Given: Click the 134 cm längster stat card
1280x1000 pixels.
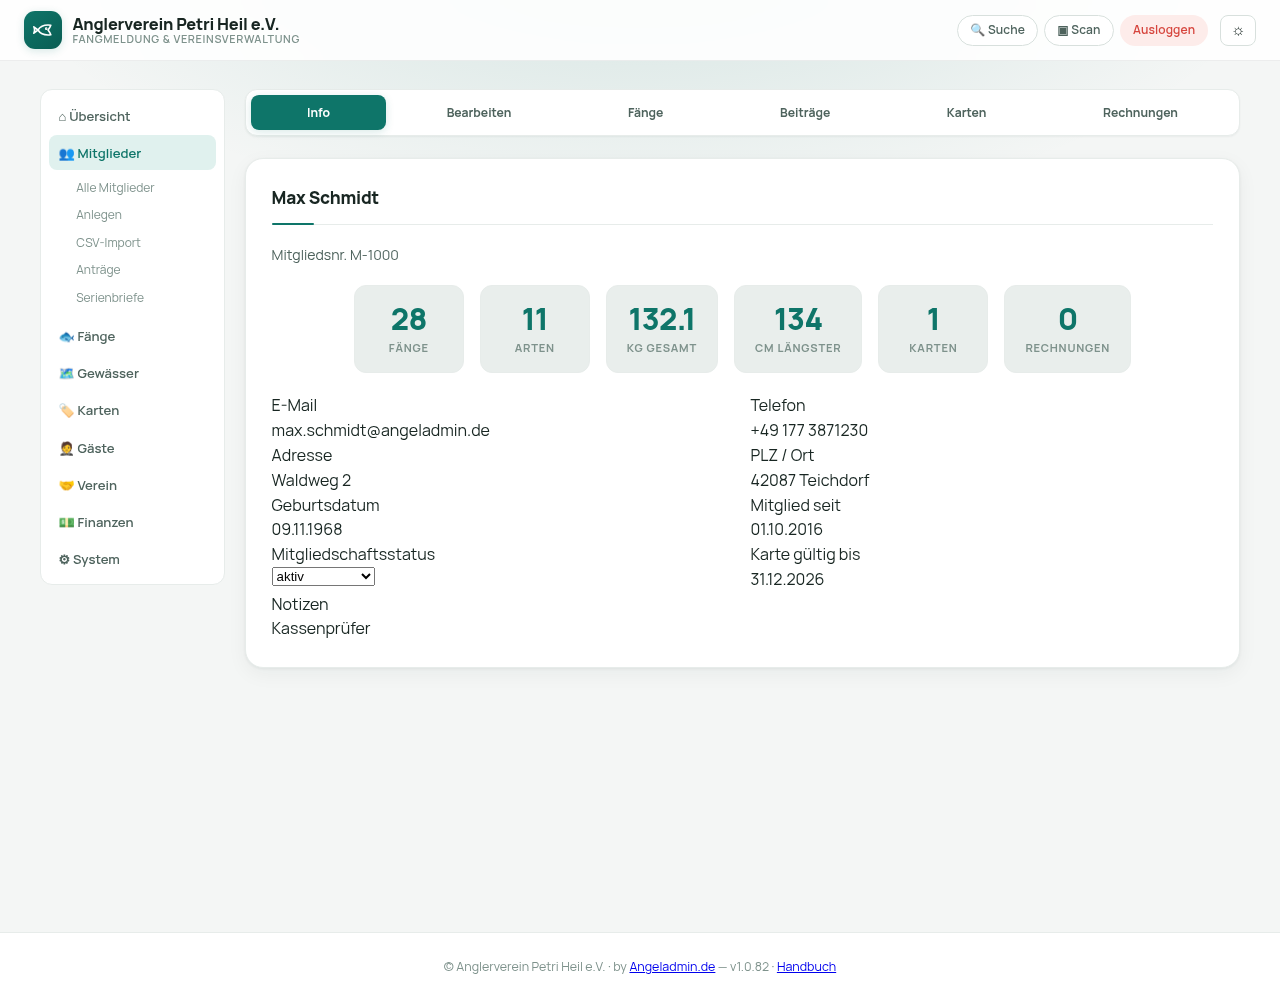Looking at the screenshot, I should [x=798, y=329].
